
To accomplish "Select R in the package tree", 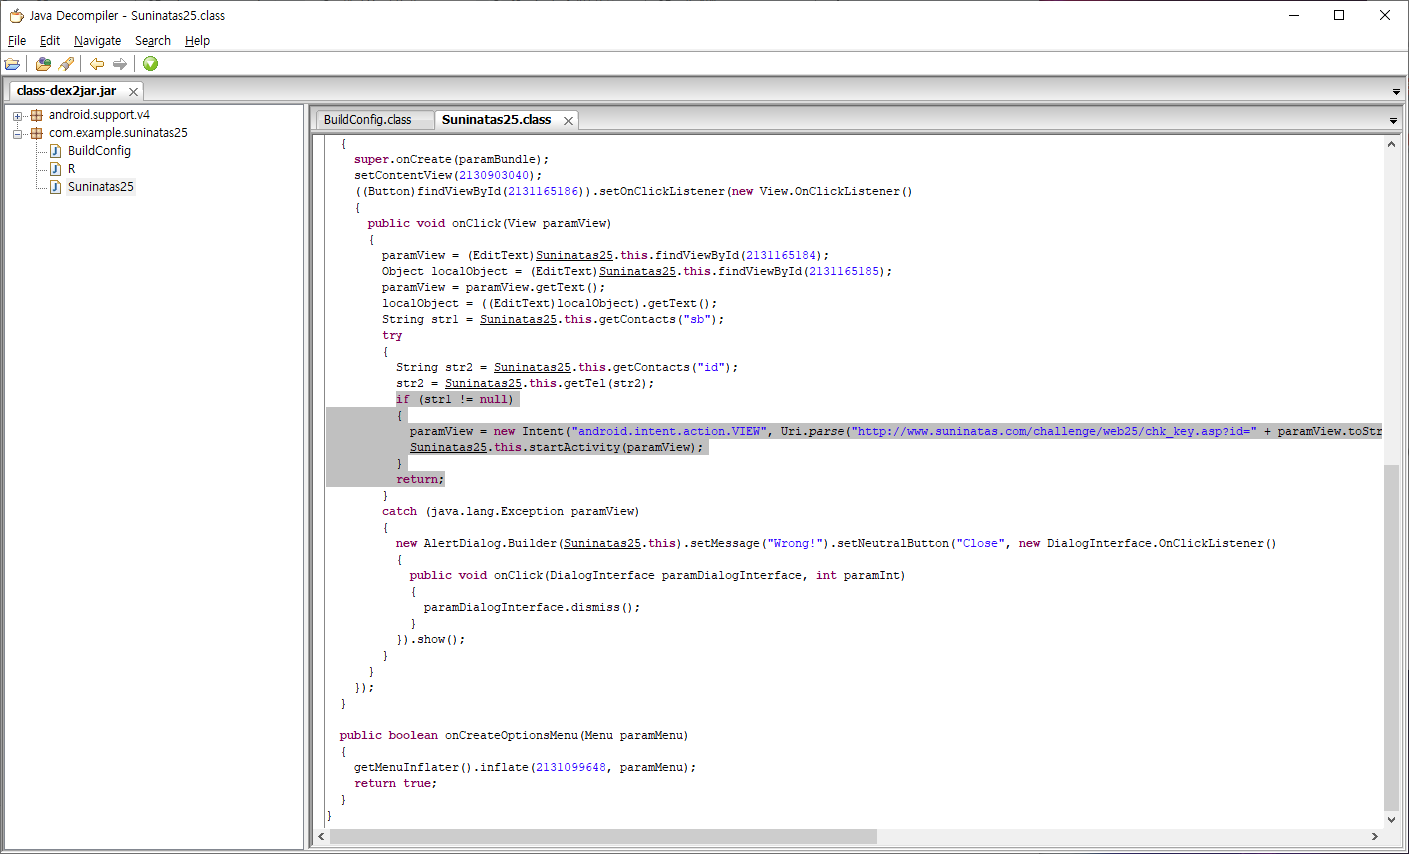I will [x=71, y=169].
